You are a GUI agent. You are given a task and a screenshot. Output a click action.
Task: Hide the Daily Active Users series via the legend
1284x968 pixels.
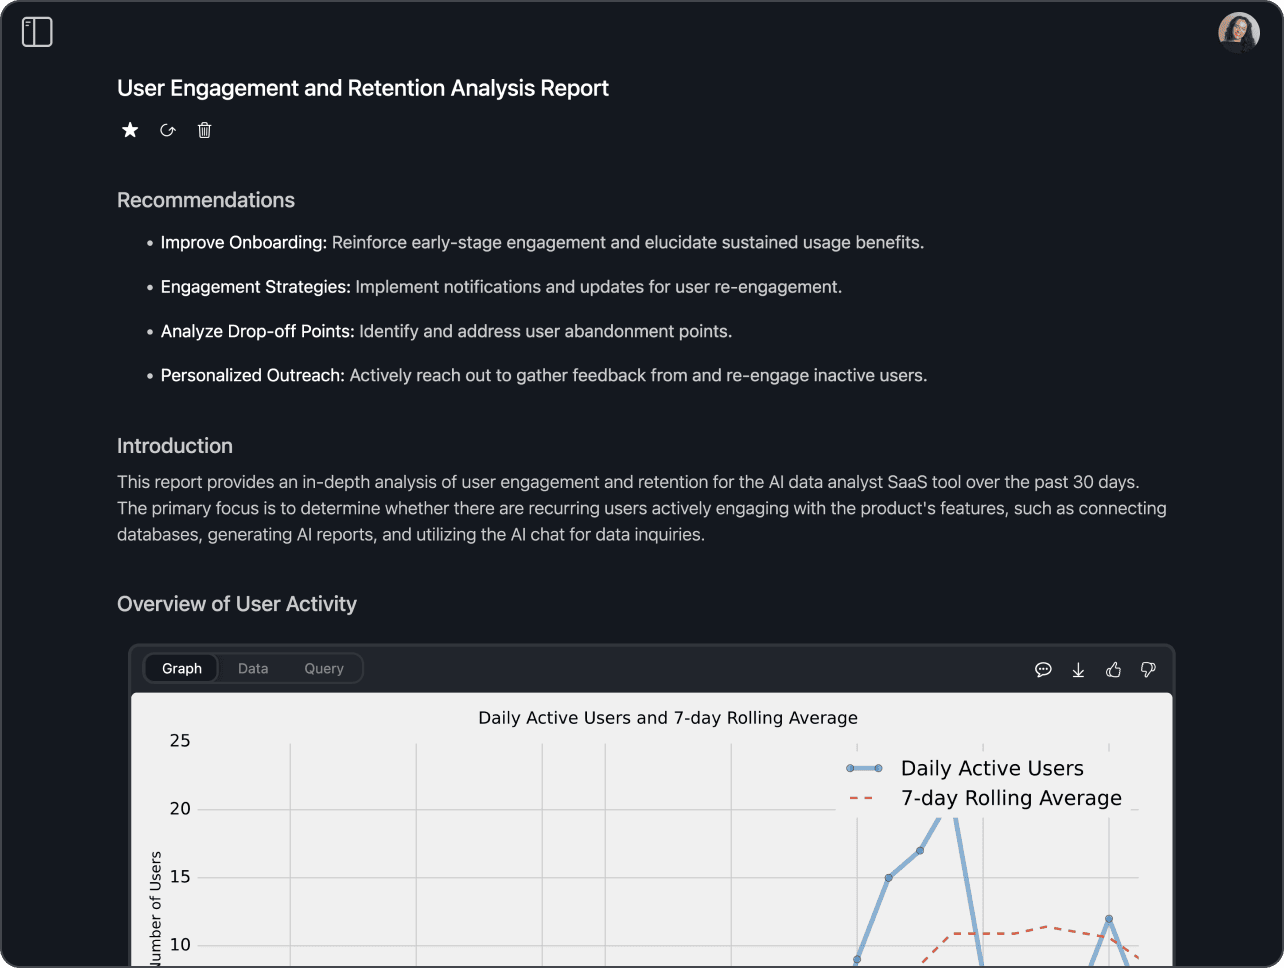[992, 768]
